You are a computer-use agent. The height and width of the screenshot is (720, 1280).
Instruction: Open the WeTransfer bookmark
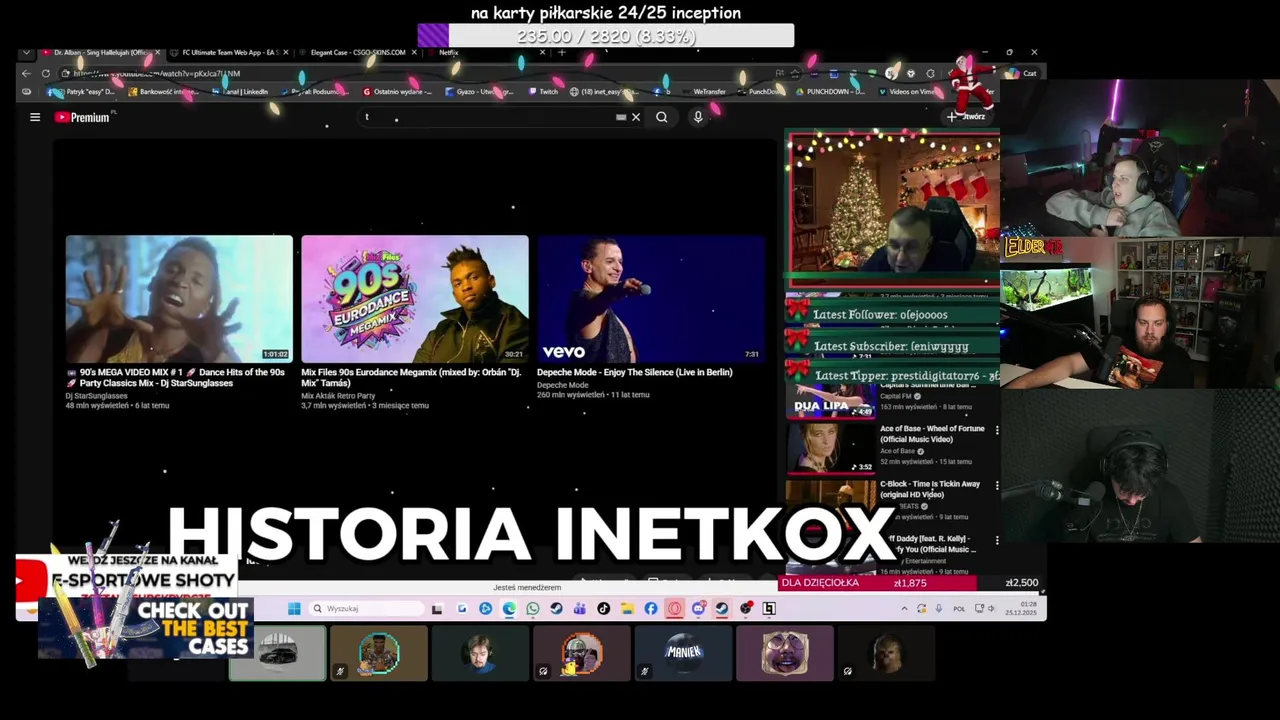(704, 91)
